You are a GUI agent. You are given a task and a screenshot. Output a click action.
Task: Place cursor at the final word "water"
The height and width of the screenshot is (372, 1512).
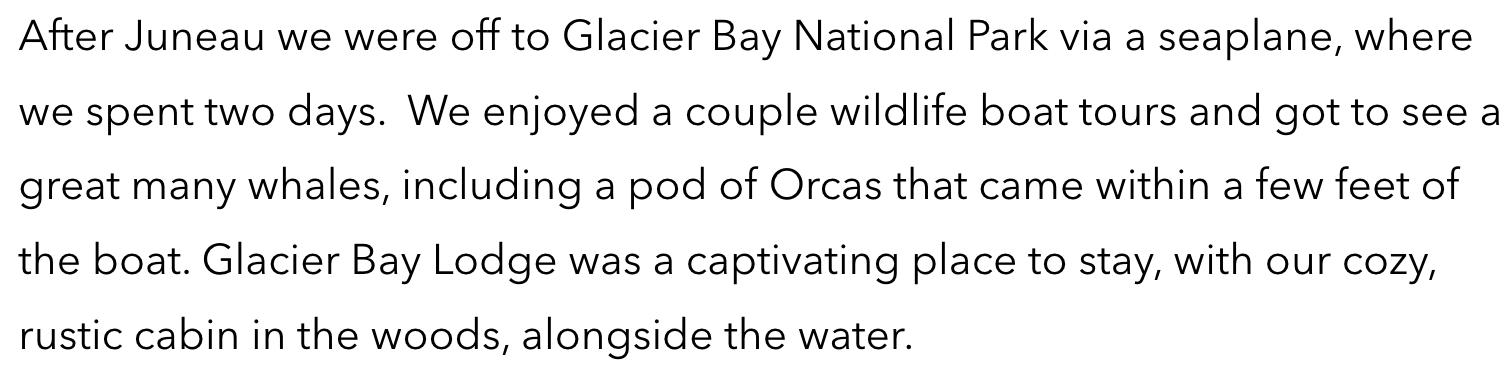click(854, 335)
